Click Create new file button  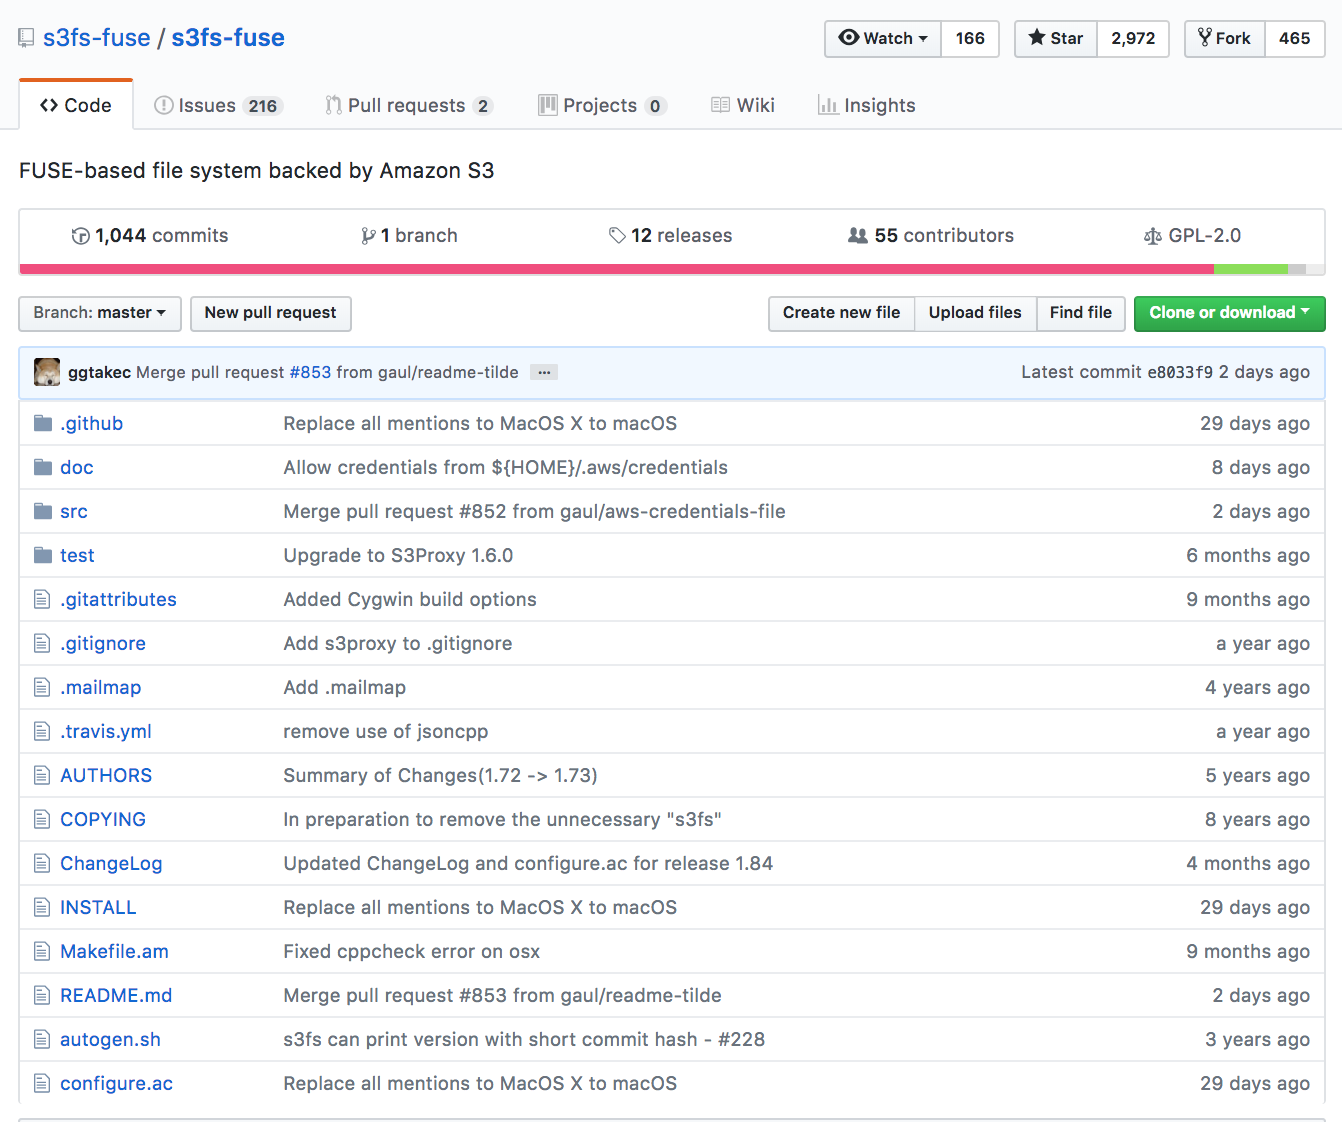point(841,313)
